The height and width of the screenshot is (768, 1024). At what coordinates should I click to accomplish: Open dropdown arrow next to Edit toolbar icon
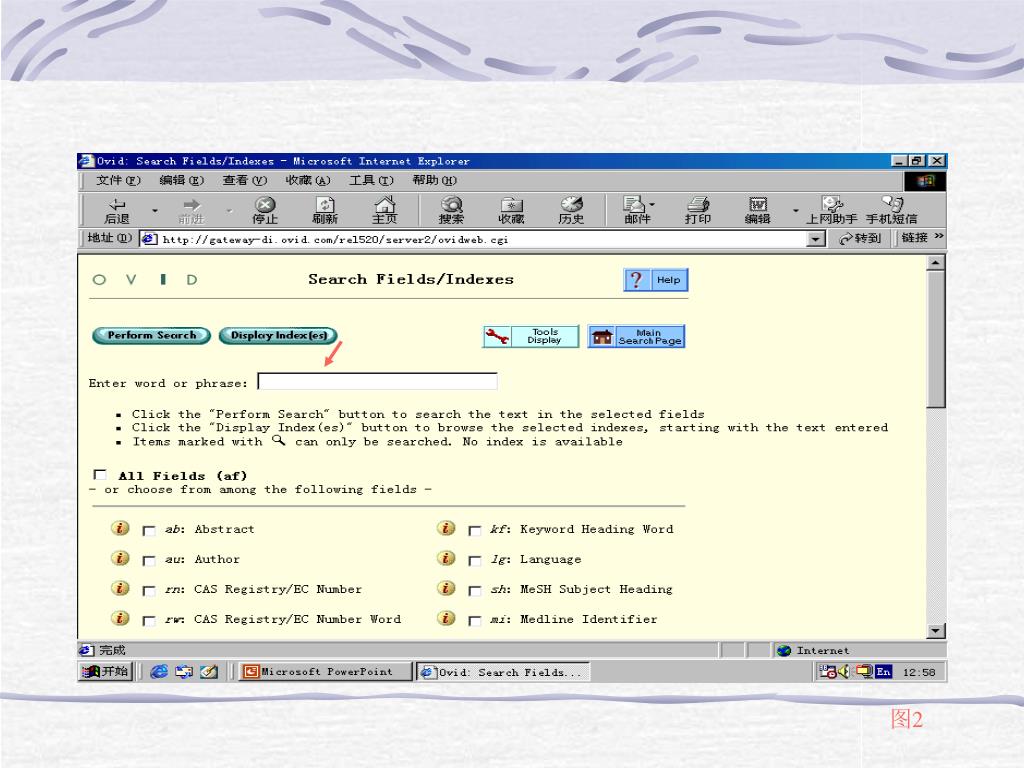pos(795,210)
